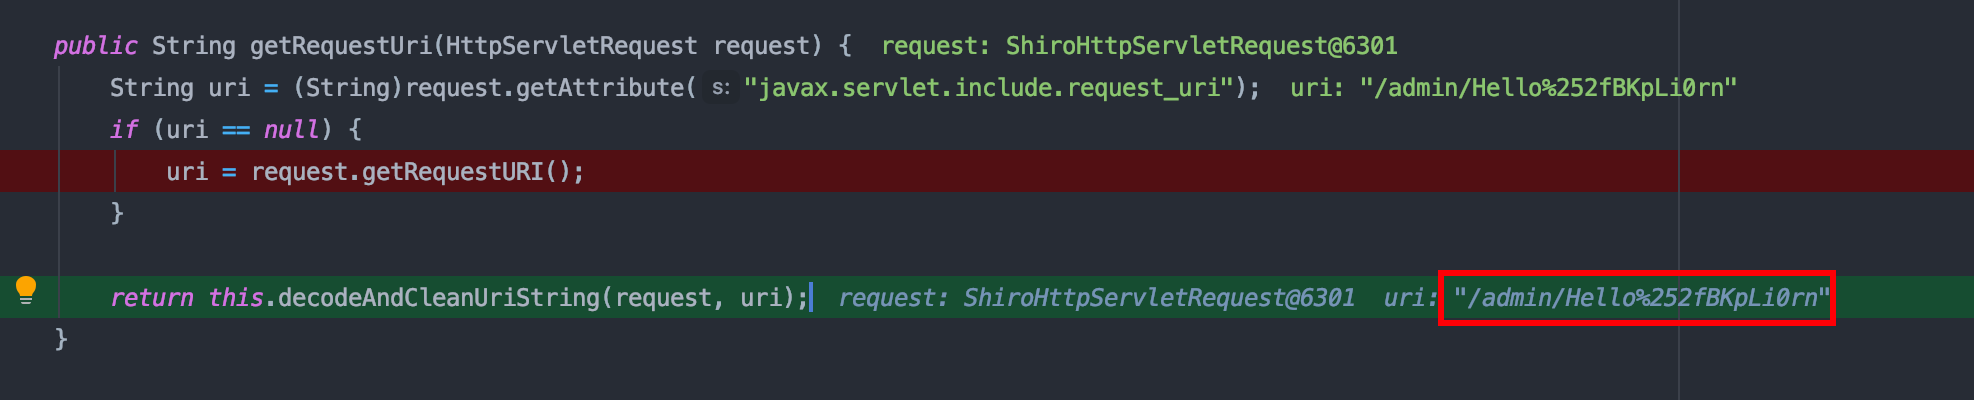The image size is (1974, 400).
Task: Click the yellow lightbulb quick-fix icon
Action: click(x=26, y=290)
